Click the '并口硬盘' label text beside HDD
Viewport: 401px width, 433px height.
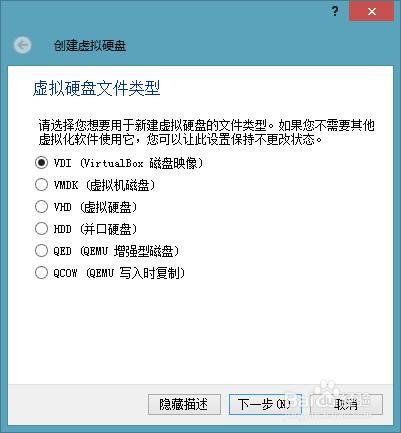pos(108,229)
